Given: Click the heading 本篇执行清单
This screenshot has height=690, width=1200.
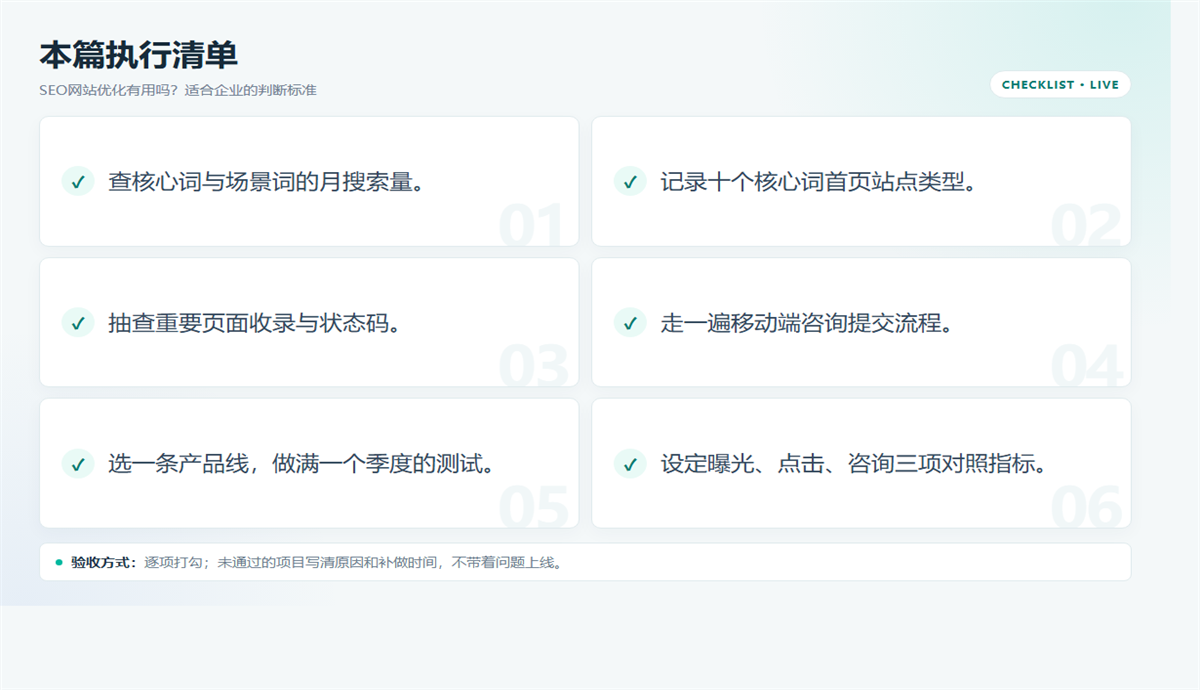Looking at the screenshot, I should pos(138,54).
